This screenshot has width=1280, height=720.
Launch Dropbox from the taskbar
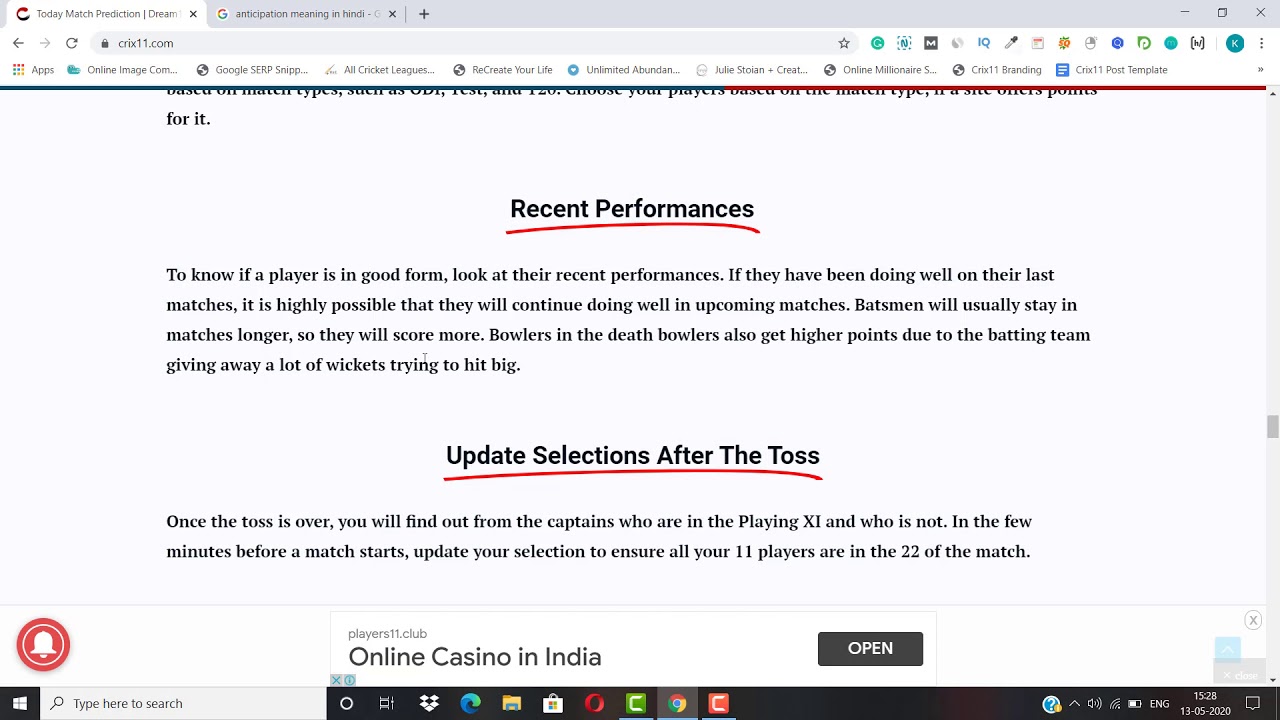[x=429, y=704]
